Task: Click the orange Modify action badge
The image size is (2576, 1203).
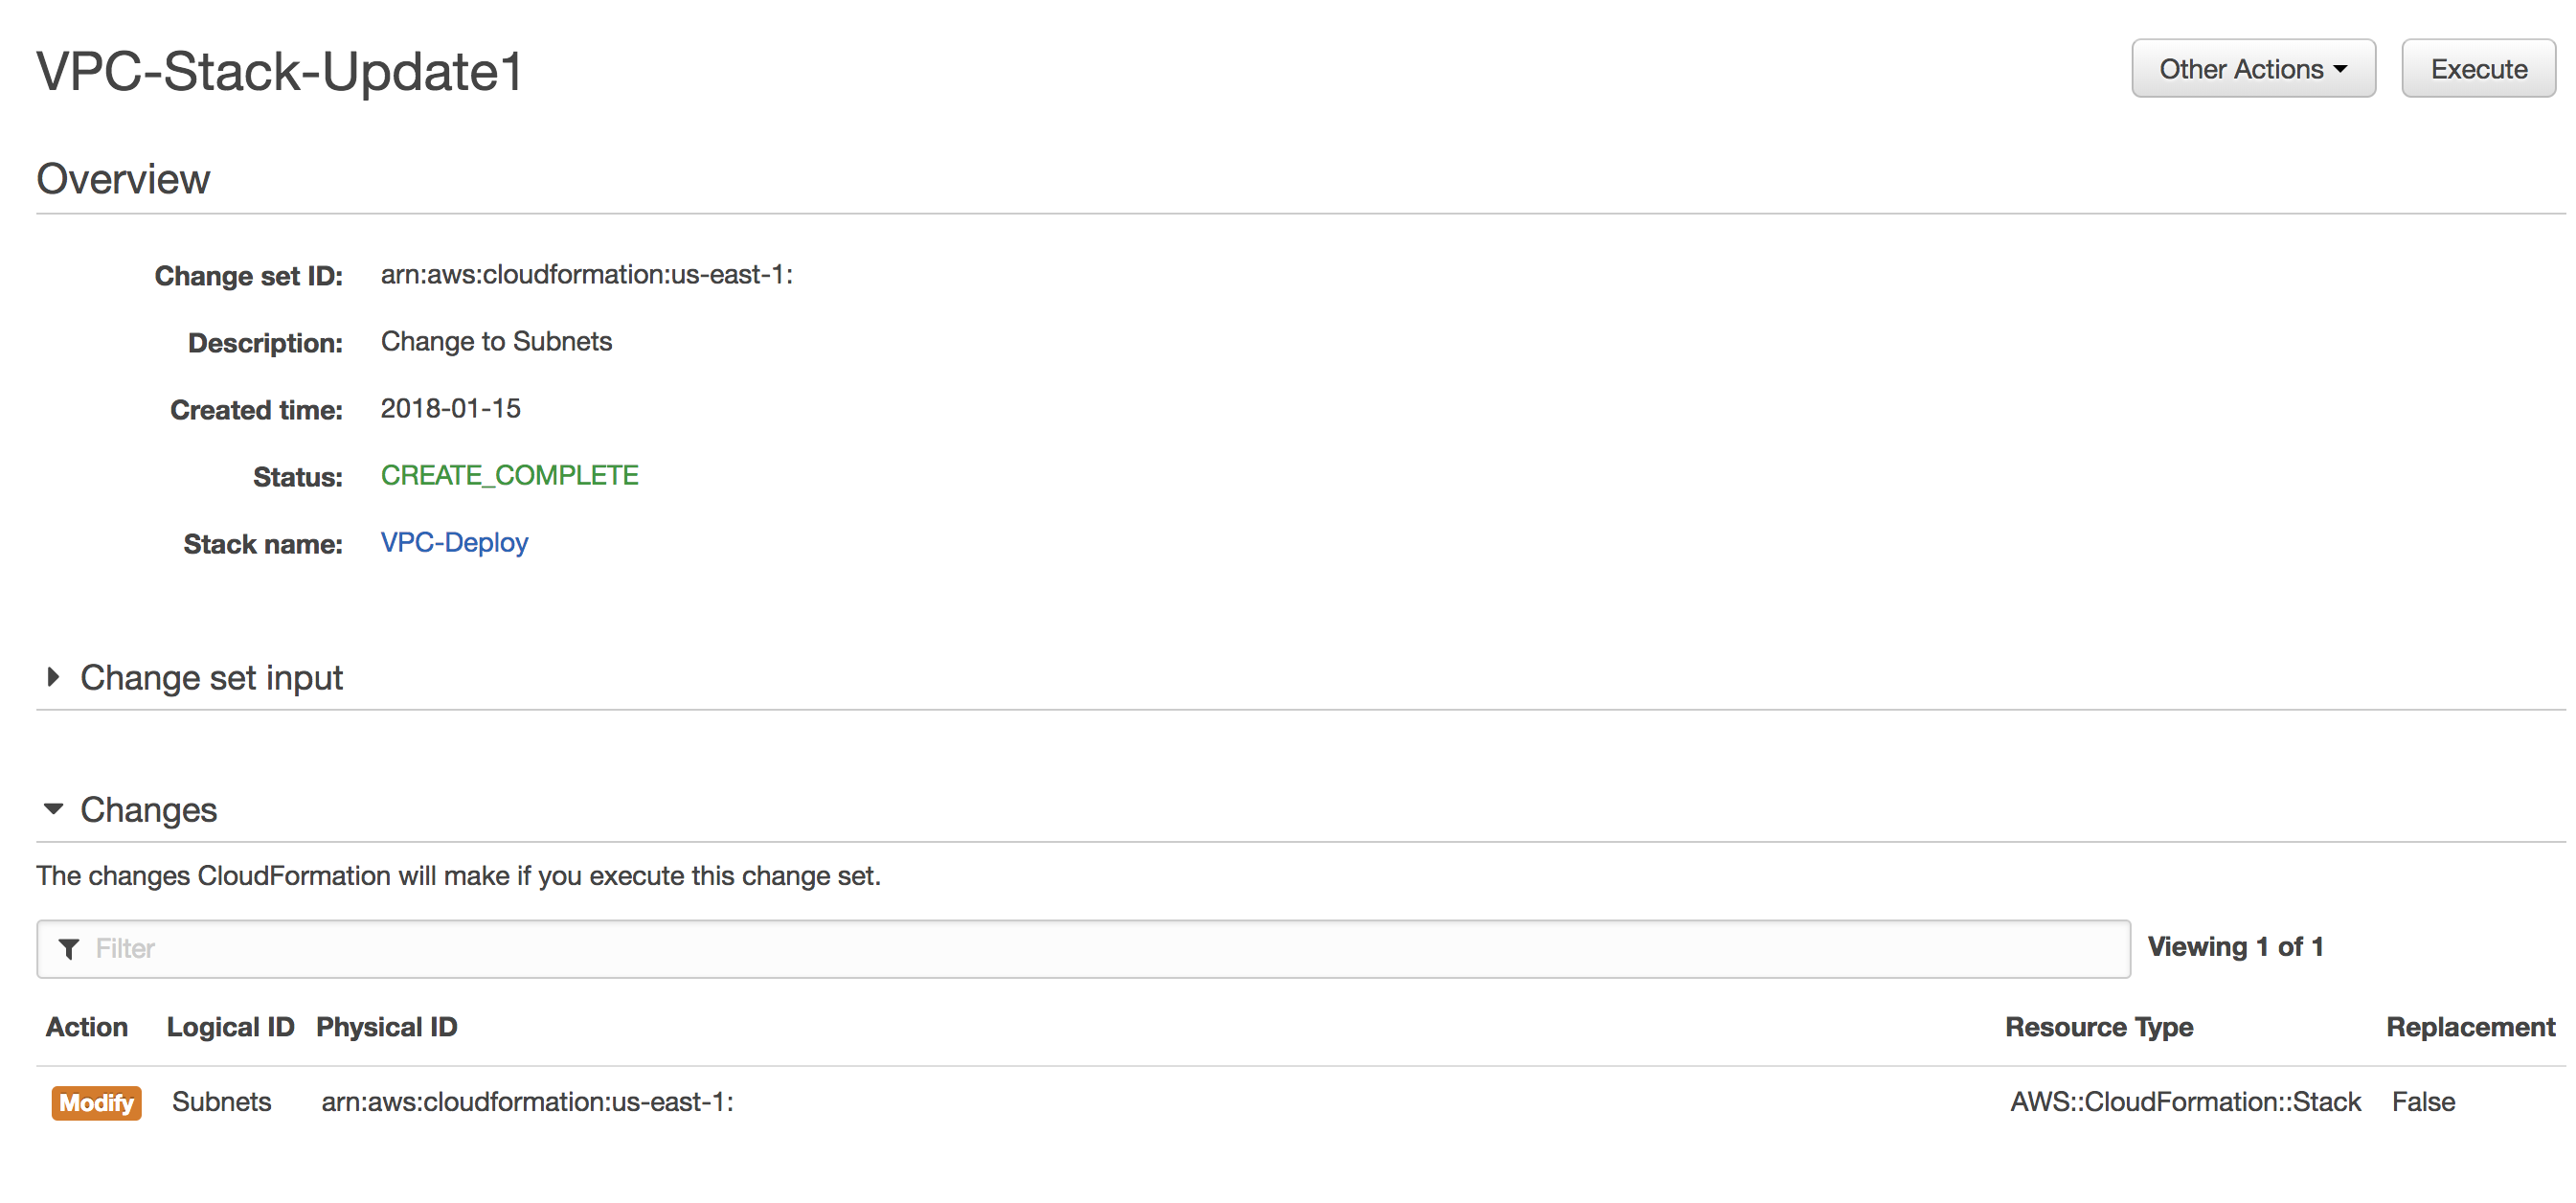Action: coord(96,1102)
